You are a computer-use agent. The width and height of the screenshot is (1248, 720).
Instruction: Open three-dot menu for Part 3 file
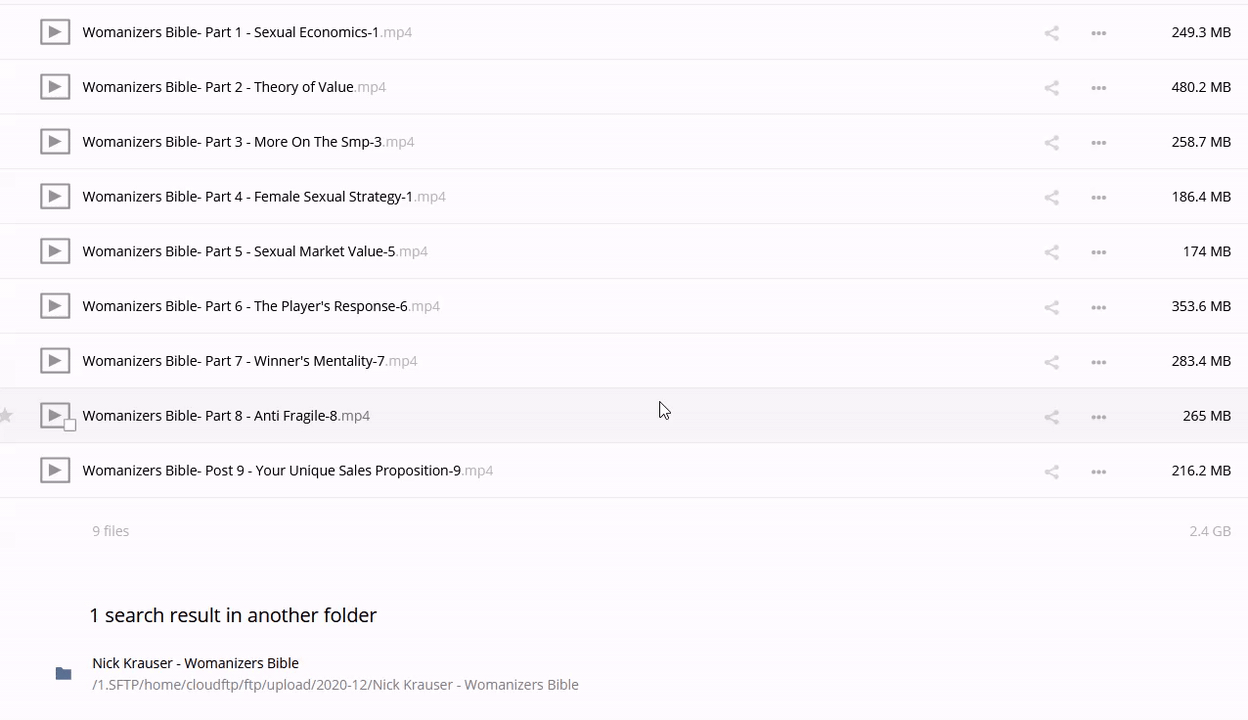[1098, 142]
